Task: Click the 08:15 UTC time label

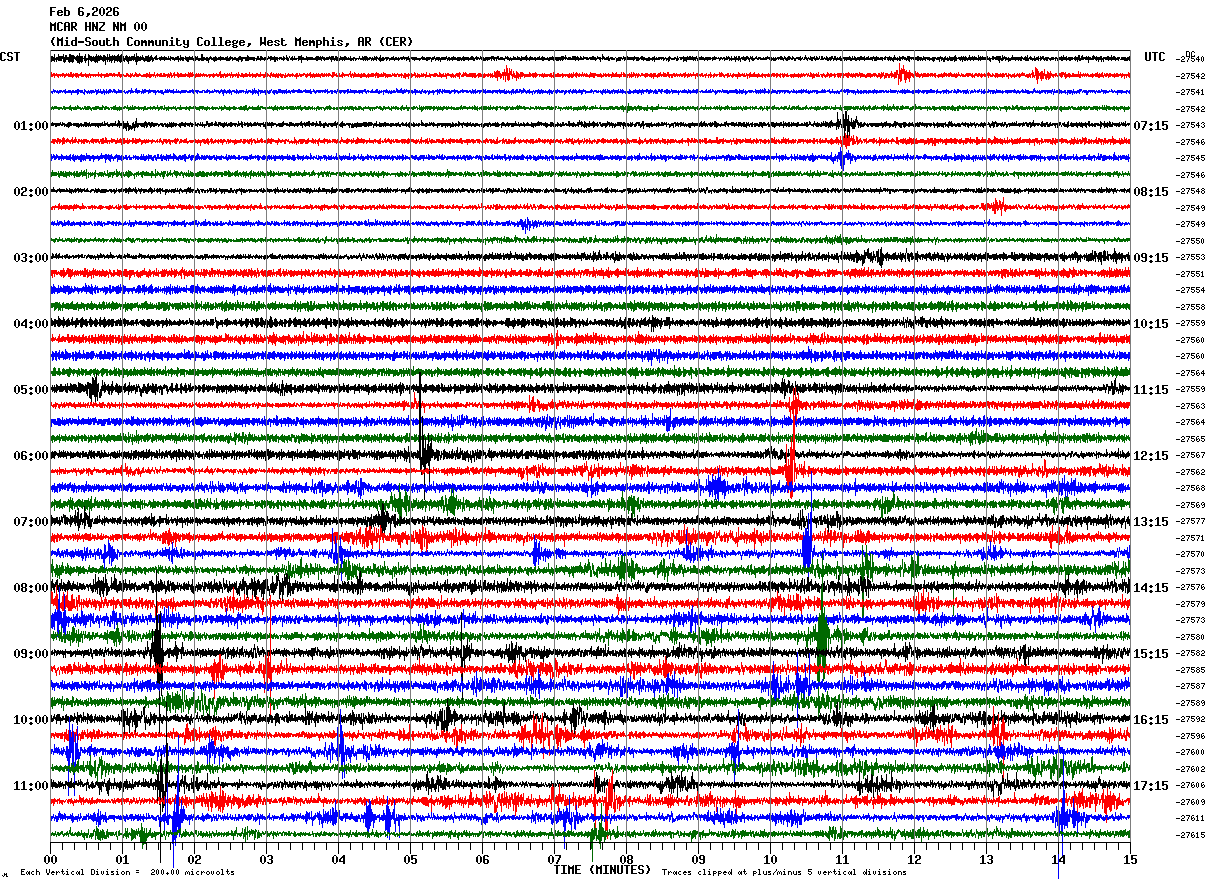Action: 1151,192
